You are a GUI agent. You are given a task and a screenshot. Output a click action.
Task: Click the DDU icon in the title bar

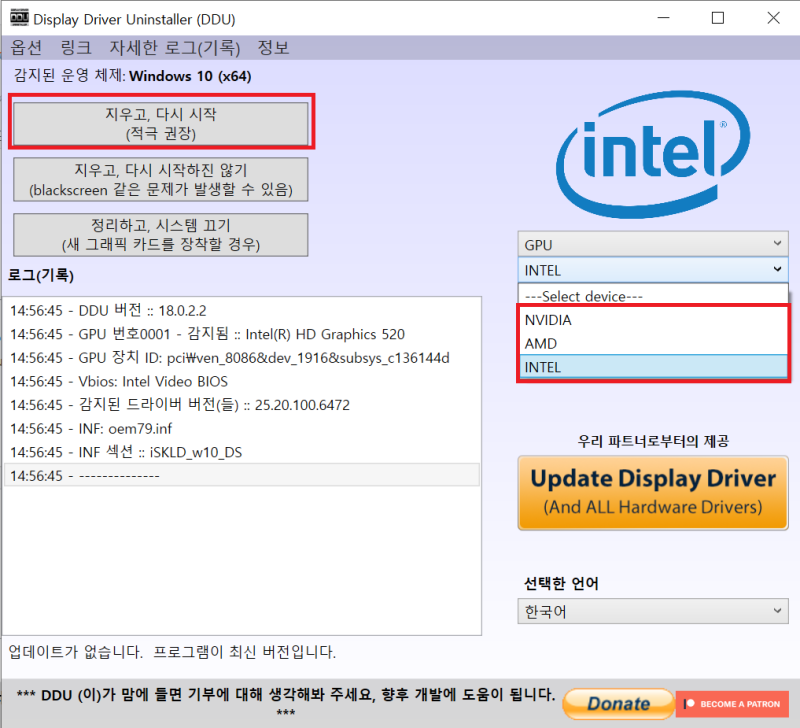(x=16, y=18)
